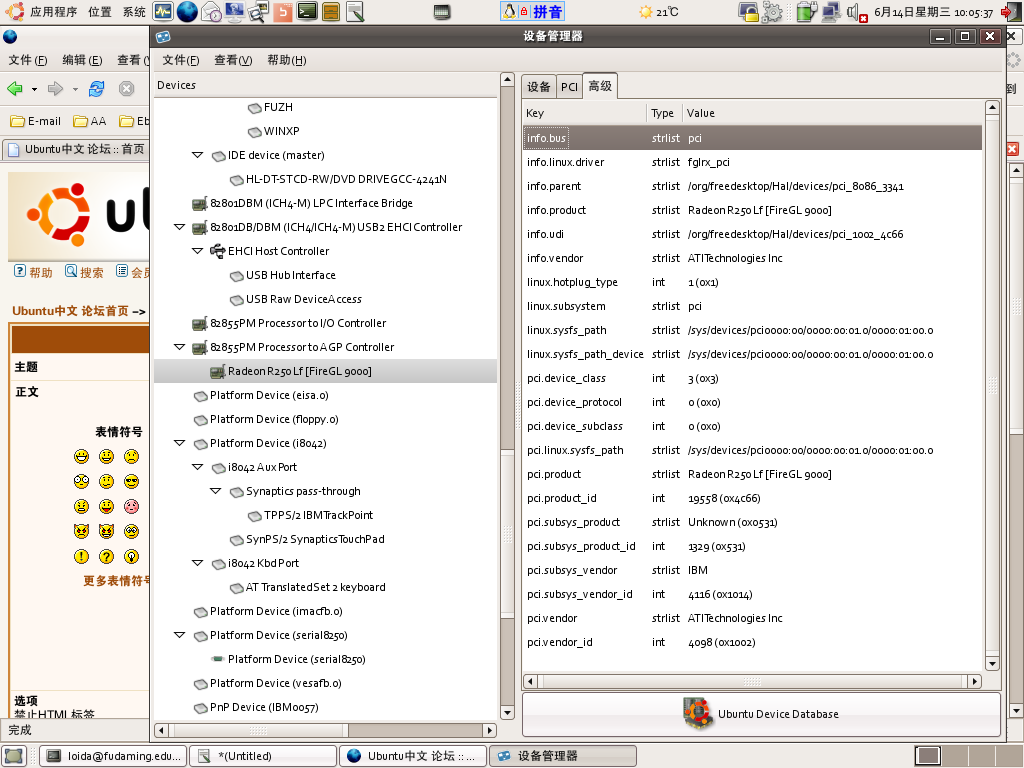Click the 82801DBM LPC Interface Bridge icon
This screenshot has height=768, width=1024.
pos(200,204)
